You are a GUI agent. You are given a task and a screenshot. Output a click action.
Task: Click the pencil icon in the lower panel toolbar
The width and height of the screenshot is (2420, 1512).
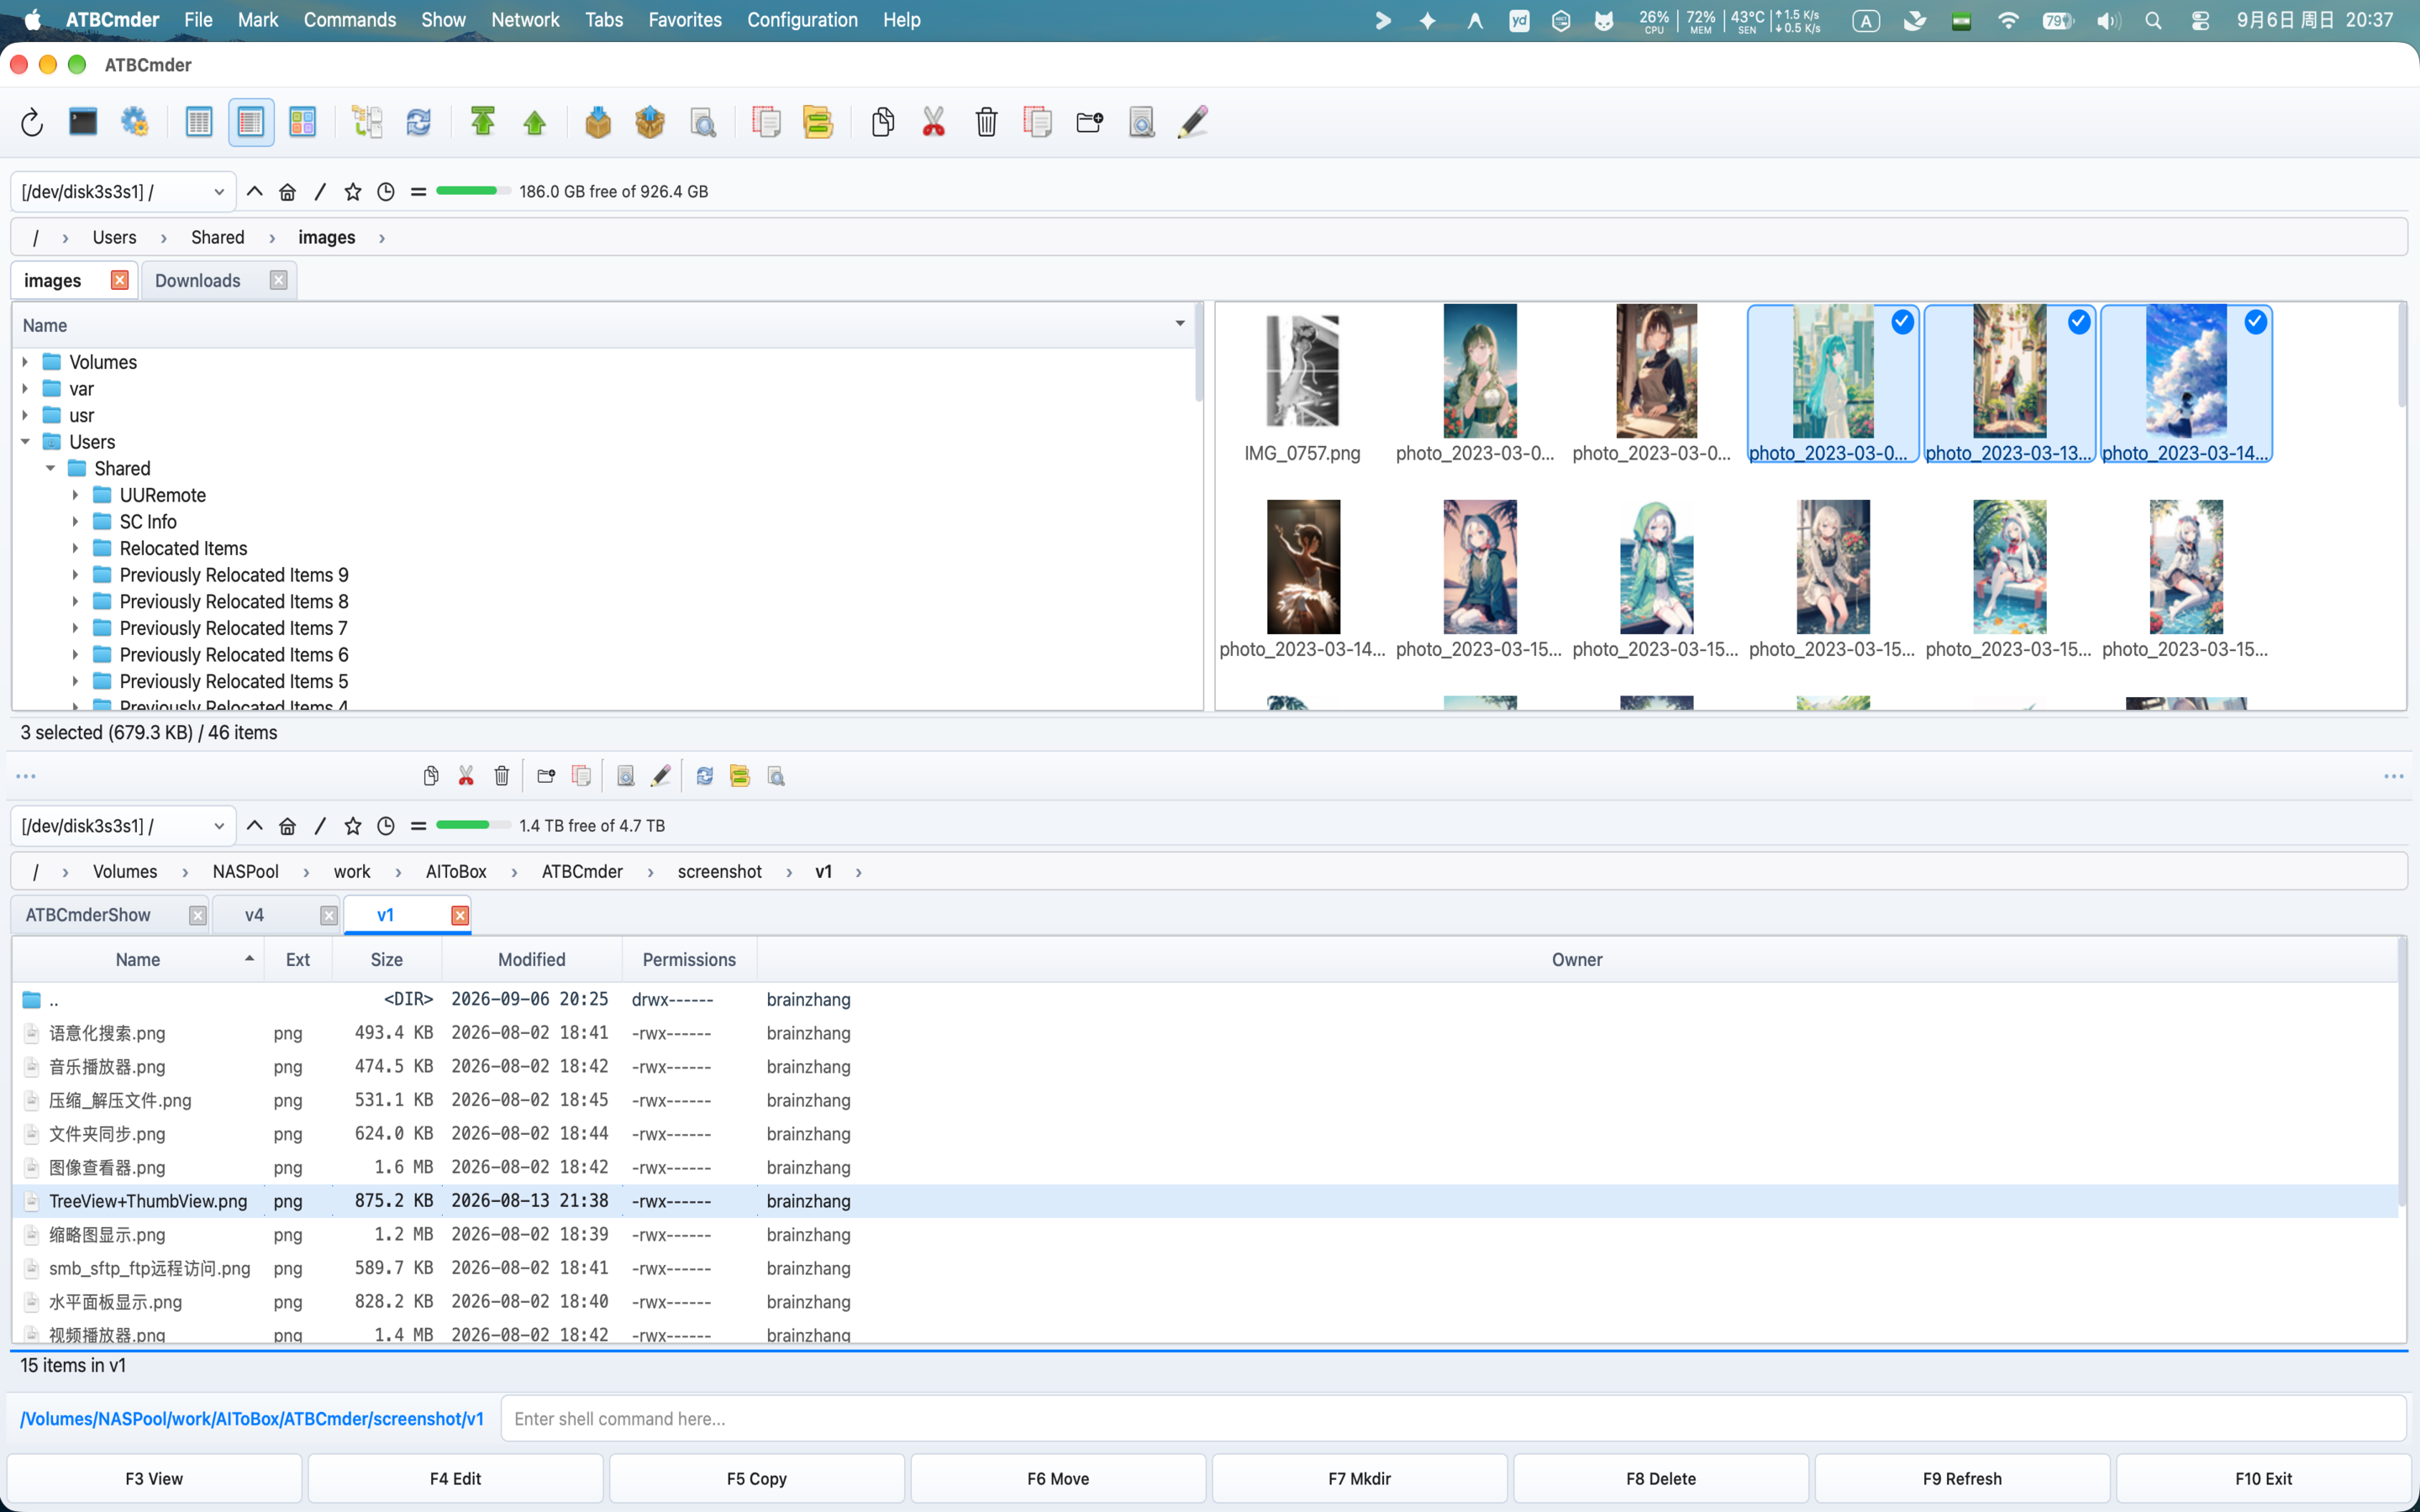click(x=661, y=776)
